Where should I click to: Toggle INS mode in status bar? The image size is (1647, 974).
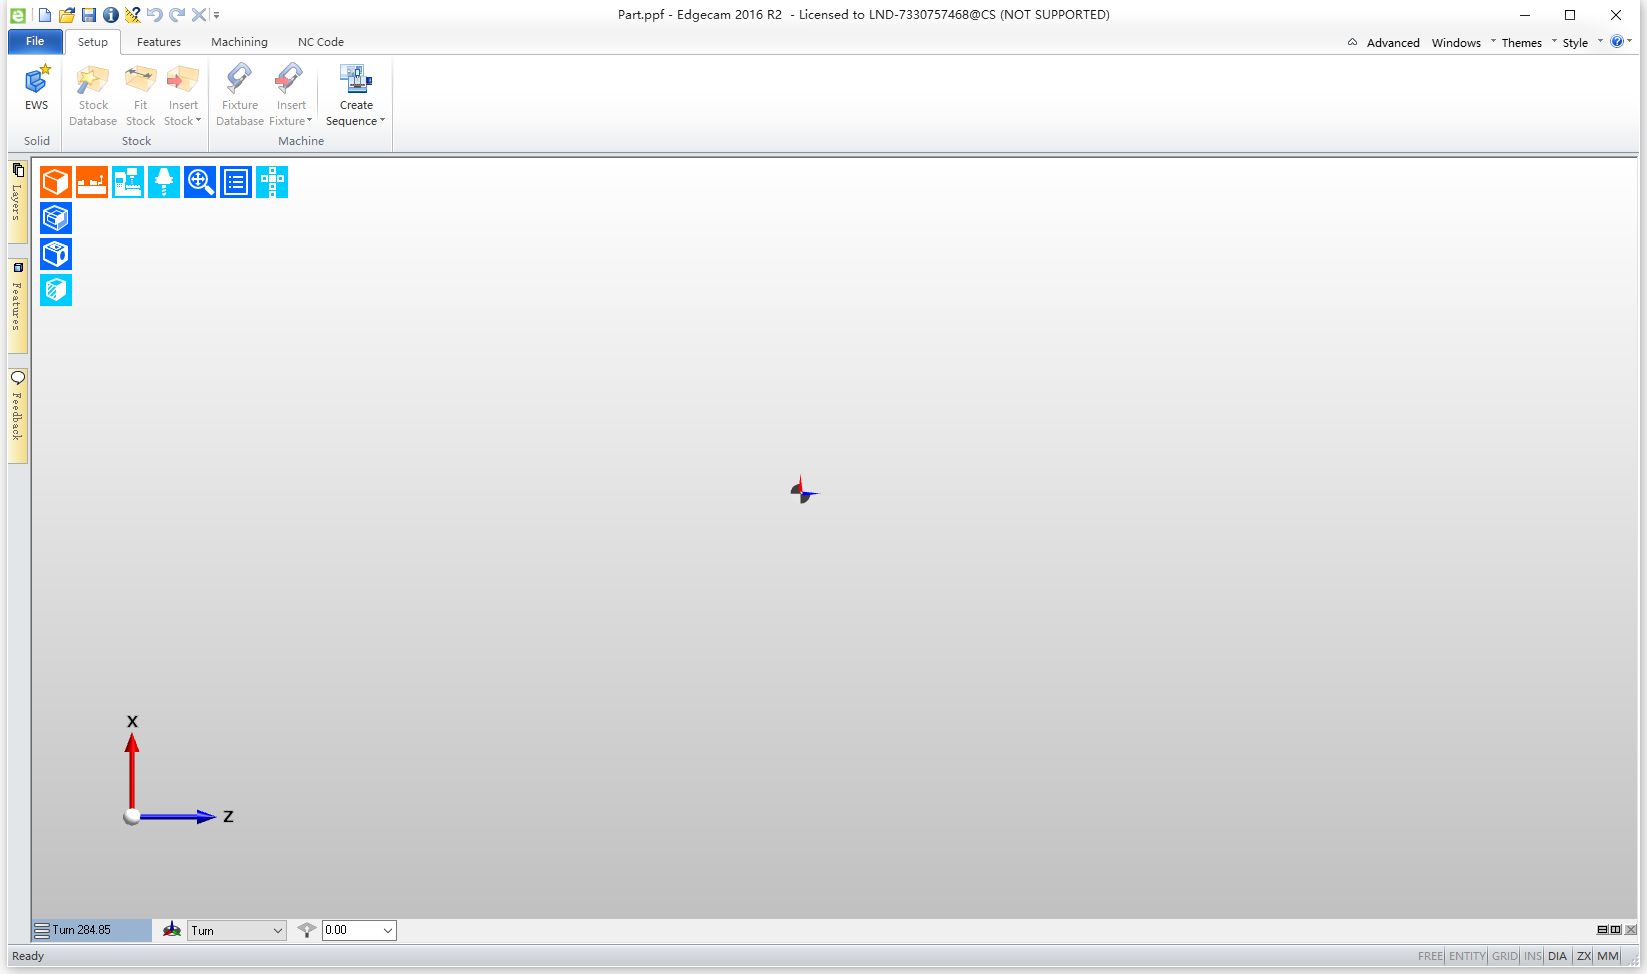click(x=1533, y=957)
